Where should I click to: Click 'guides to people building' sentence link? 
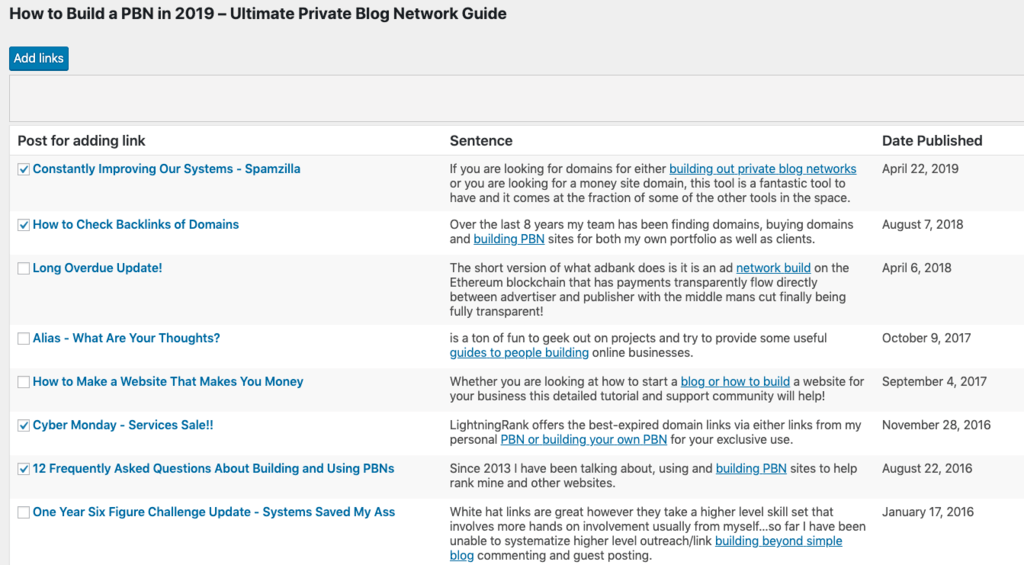519,353
